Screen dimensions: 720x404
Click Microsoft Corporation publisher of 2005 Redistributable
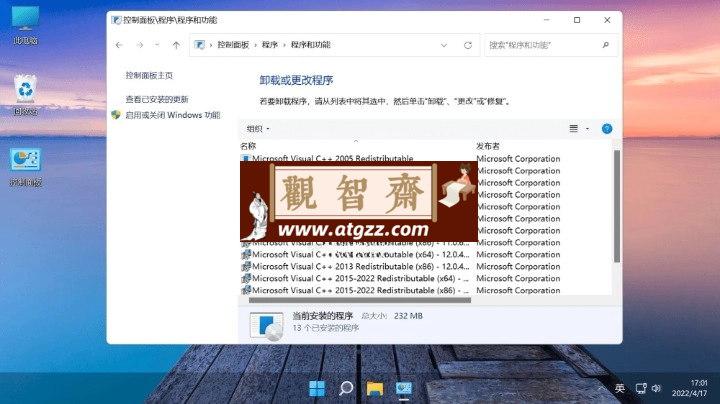click(x=518, y=158)
